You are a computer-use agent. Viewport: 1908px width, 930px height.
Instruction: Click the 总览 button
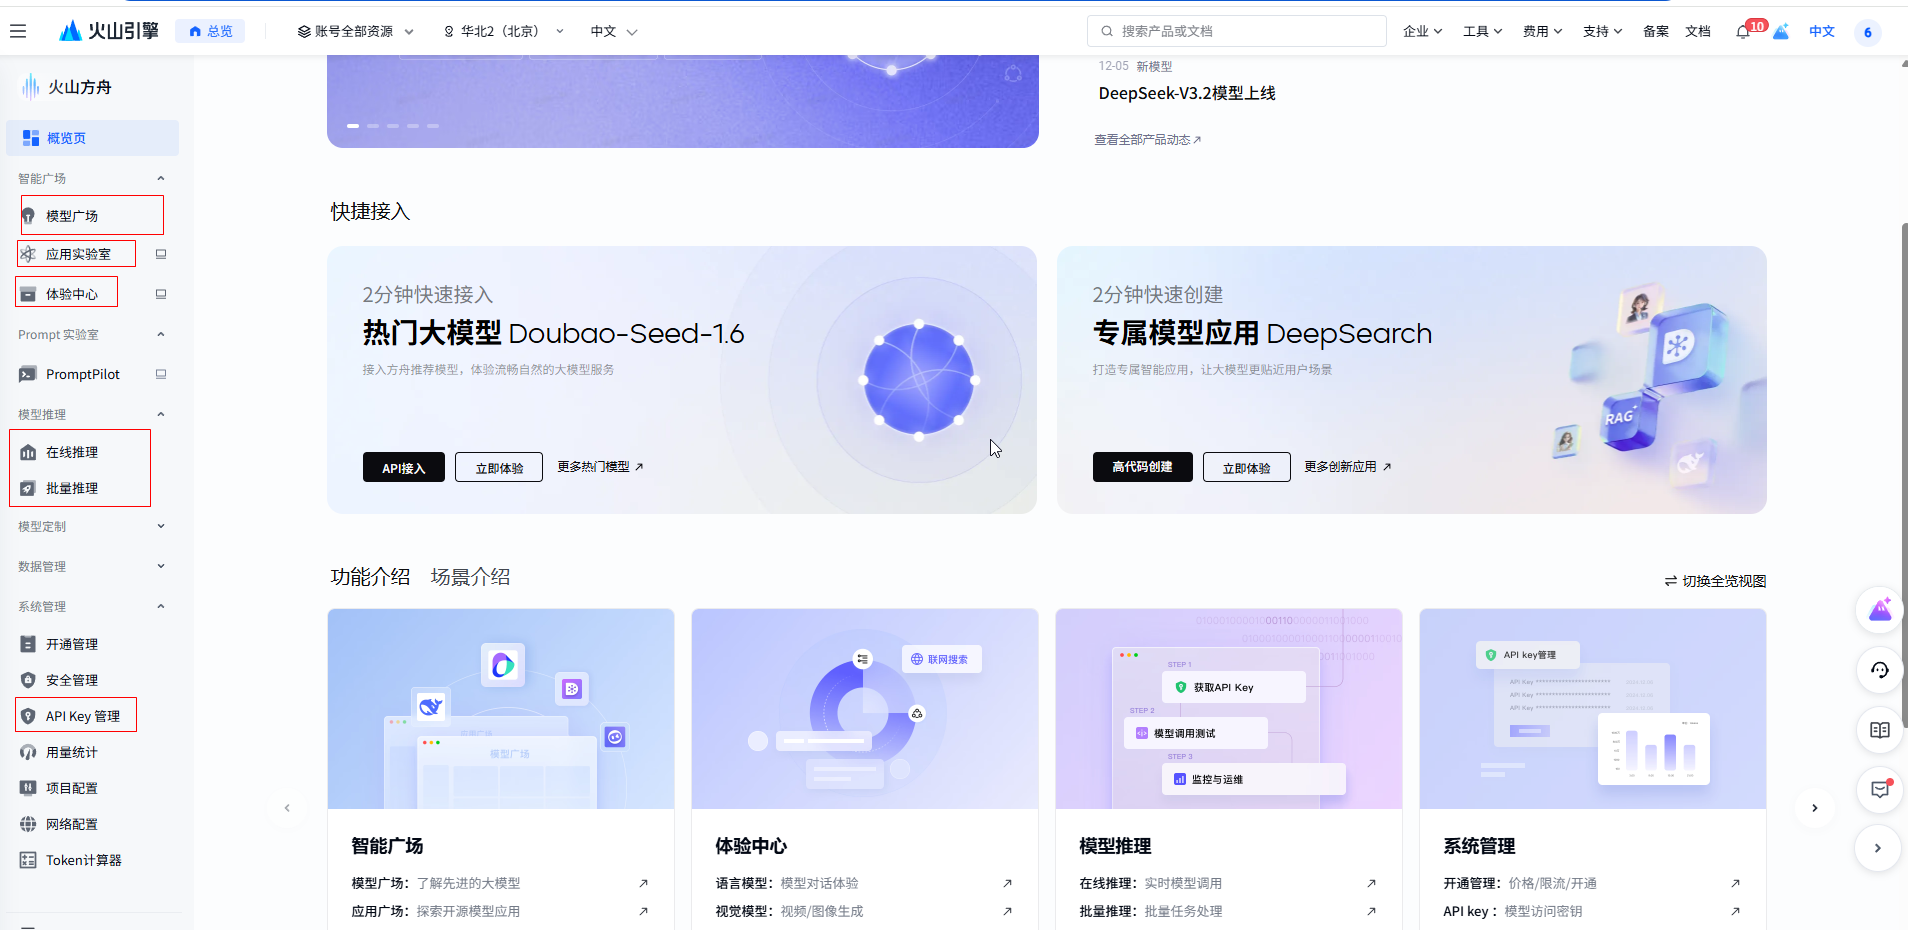click(210, 32)
